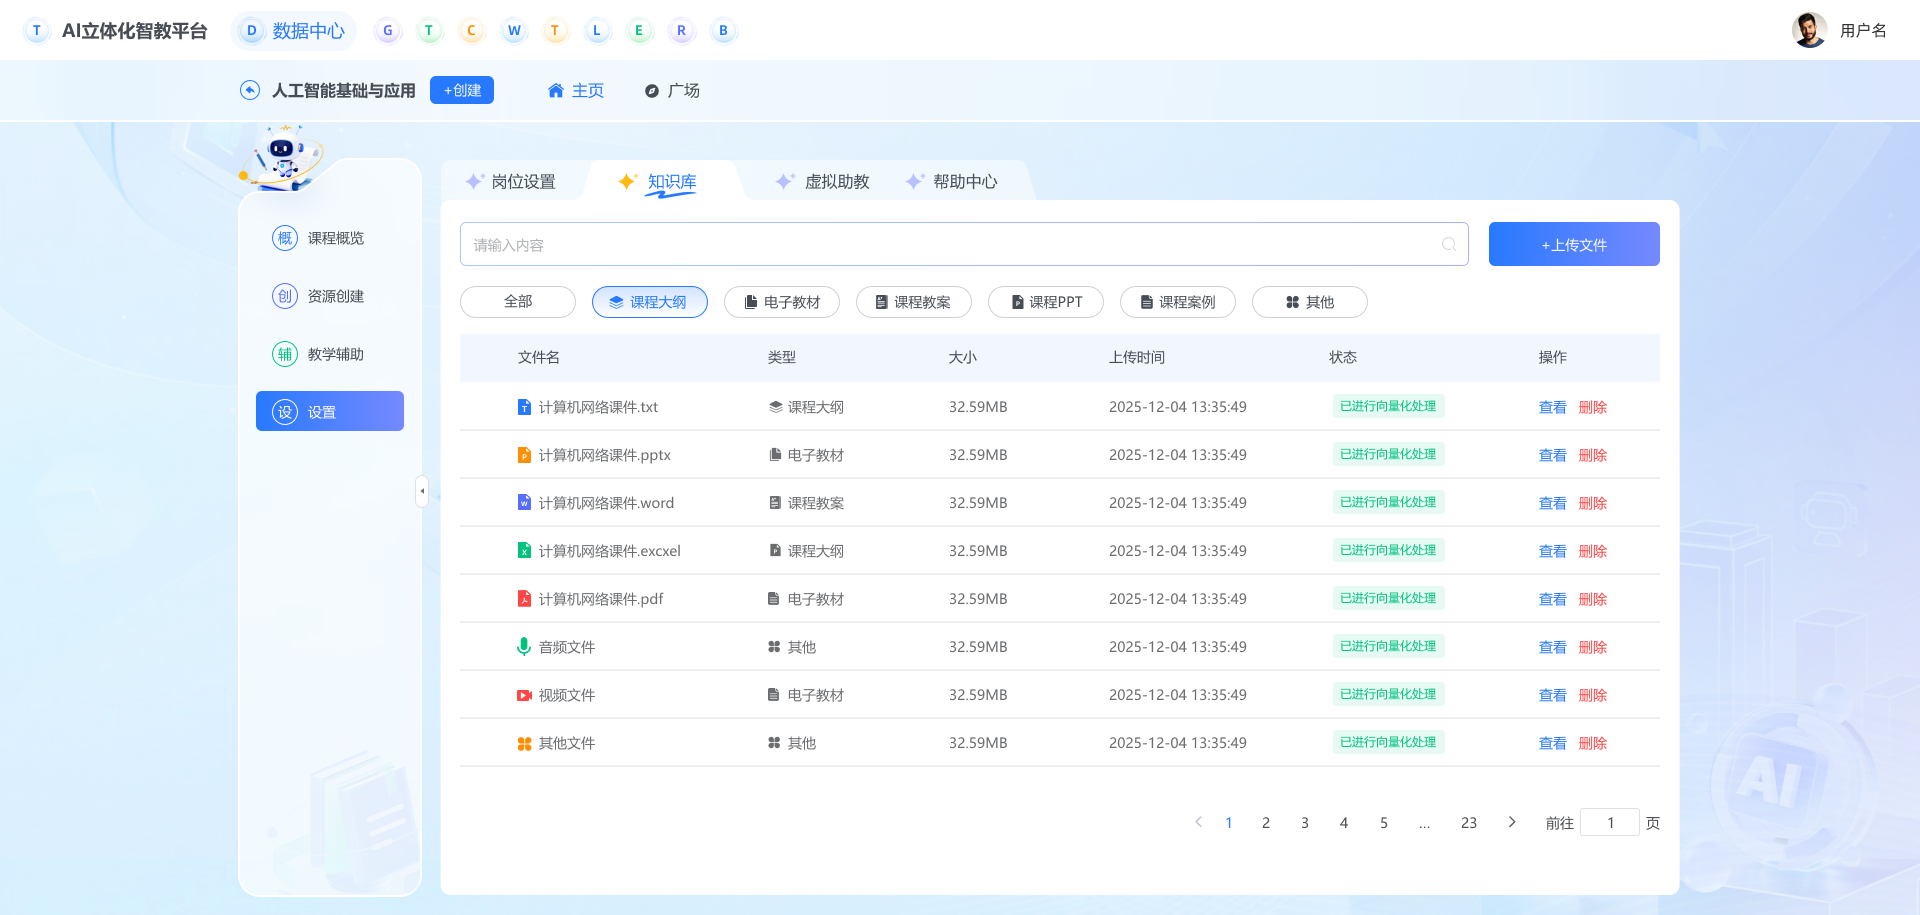Go to previous page arrow
Viewport: 1920px width, 915px height.
coord(1198,822)
